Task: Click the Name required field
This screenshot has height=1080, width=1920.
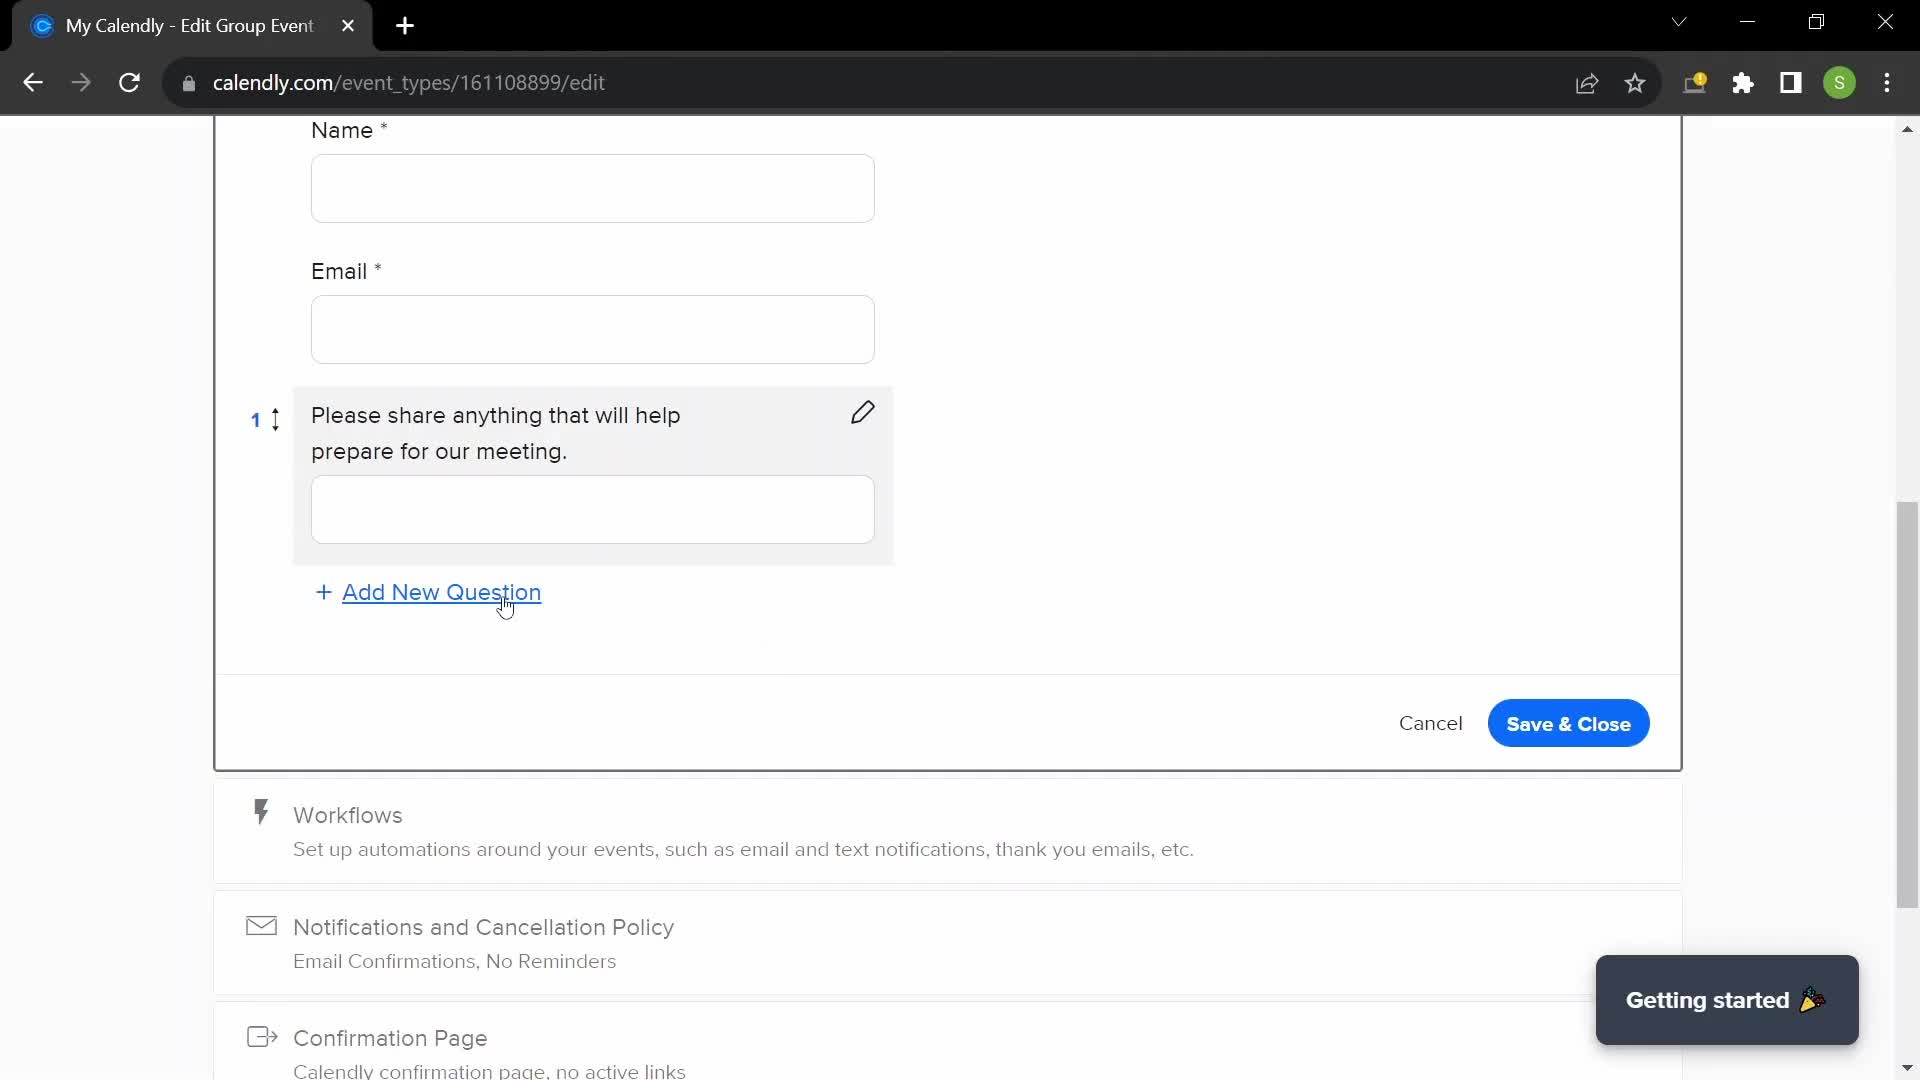Action: tap(593, 187)
